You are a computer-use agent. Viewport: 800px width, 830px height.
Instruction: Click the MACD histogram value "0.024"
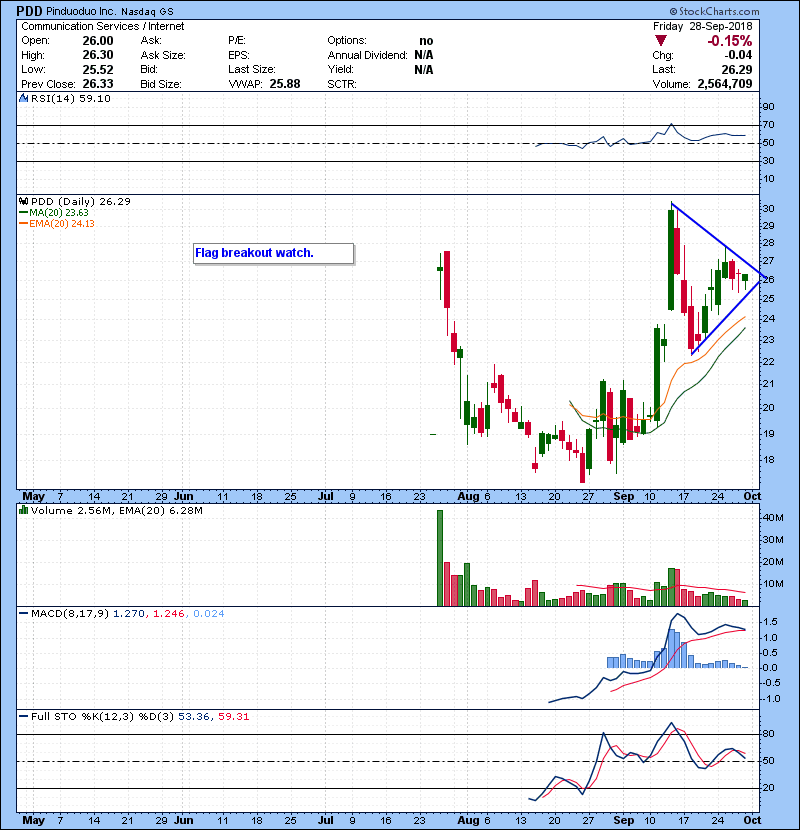(x=209, y=614)
